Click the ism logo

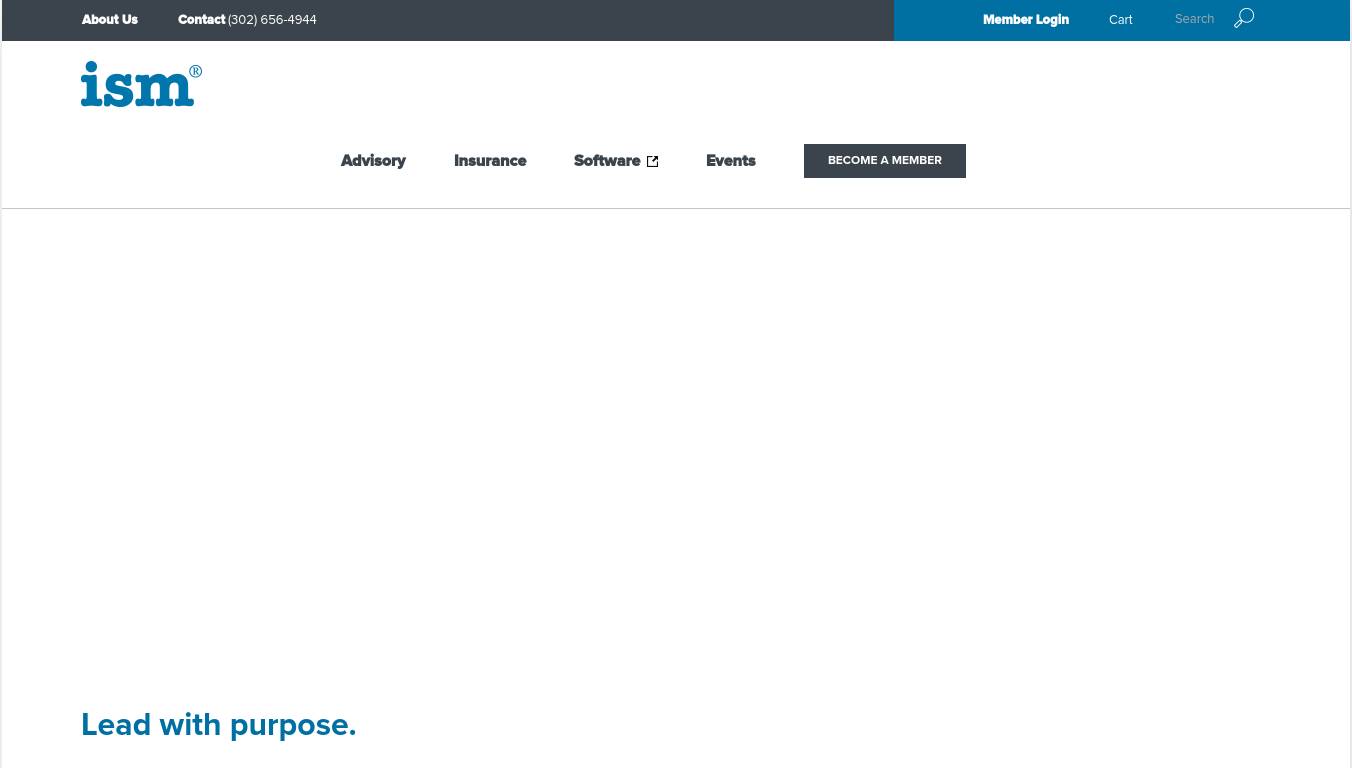[137, 86]
